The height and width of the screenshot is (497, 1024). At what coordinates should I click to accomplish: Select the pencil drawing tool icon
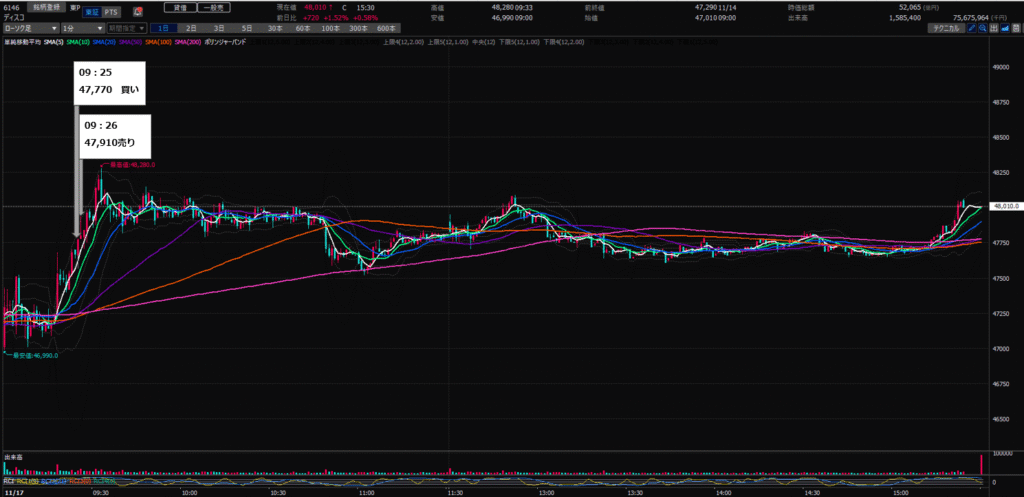[x=970, y=30]
